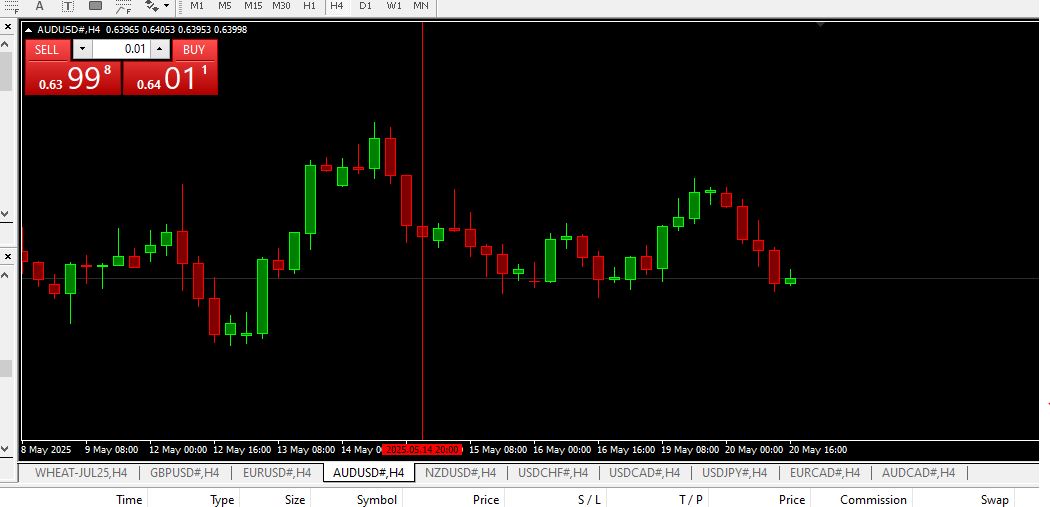
Task: Click the '13 May 08:00' time axis label
Action: coord(307,449)
